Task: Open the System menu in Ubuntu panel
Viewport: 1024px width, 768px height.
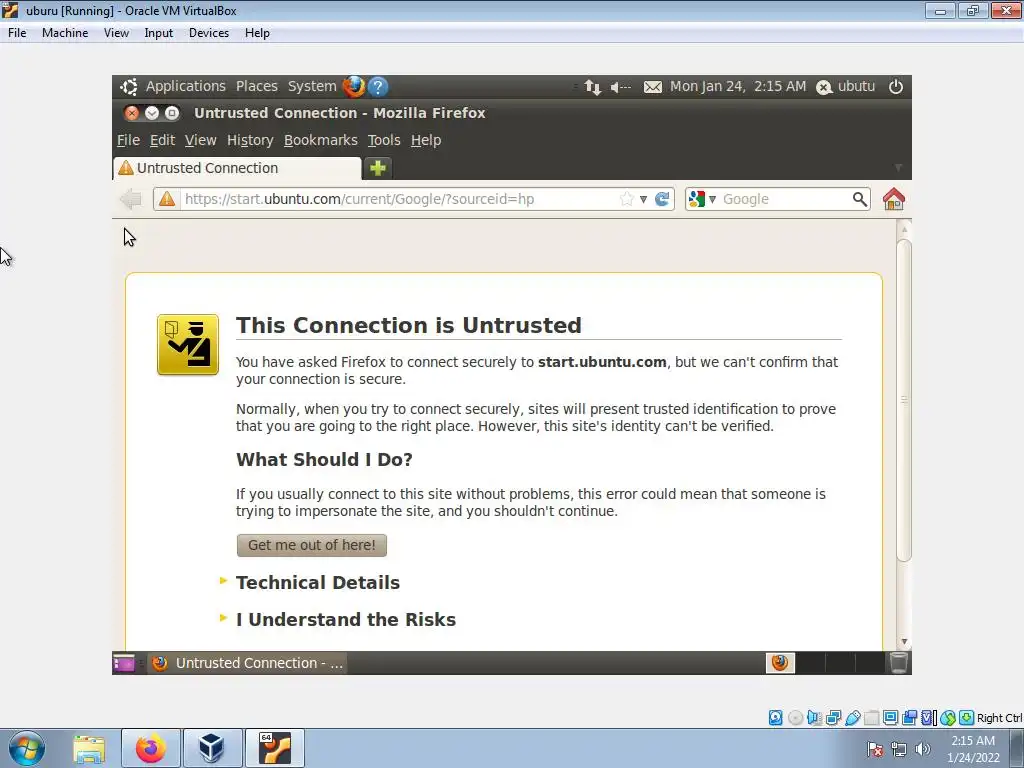Action: (x=312, y=86)
